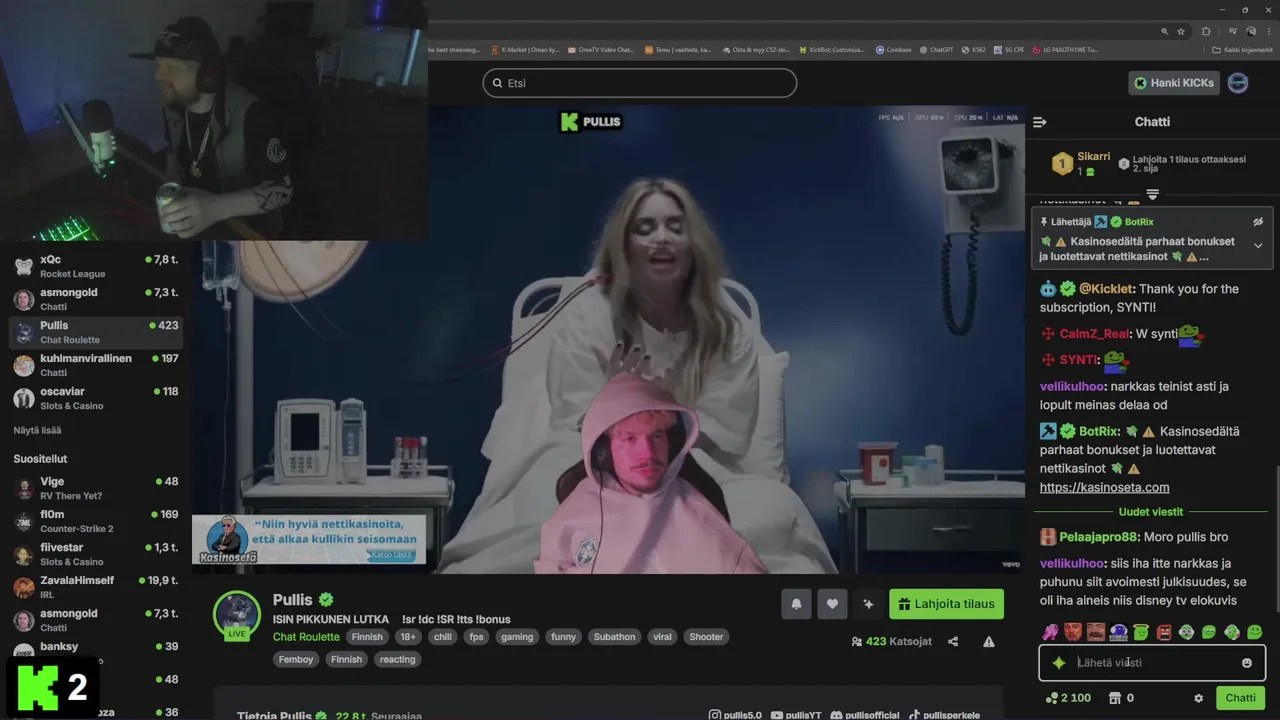Open ZavalaHimself IRL channel
This screenshot has width=1280, height=720.
96,587
